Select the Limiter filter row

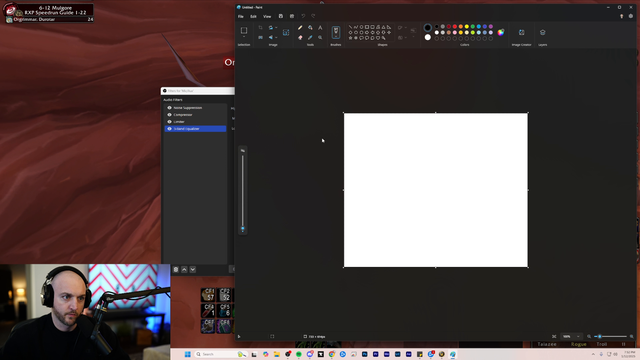pyautogui.click(x=196, y=122)
